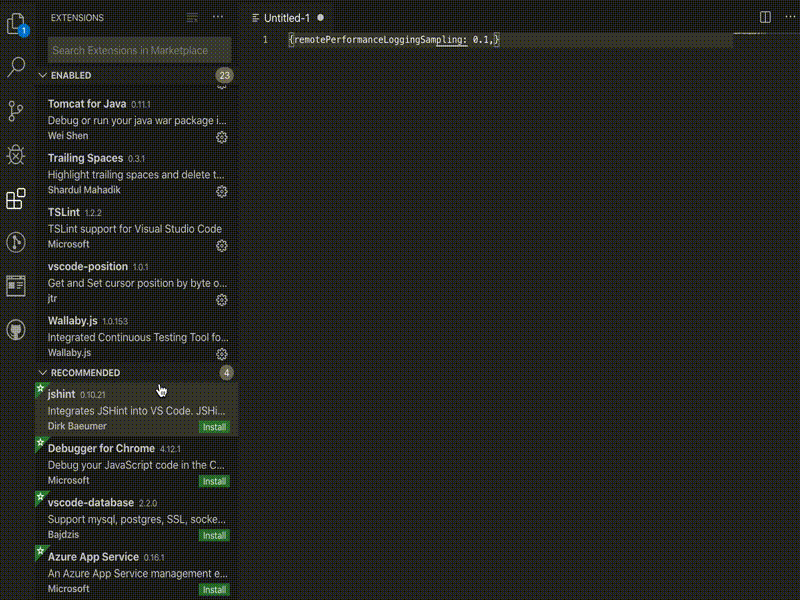Click line number 1 in gutter
The image size is (800, 600).
pos(265,40)
